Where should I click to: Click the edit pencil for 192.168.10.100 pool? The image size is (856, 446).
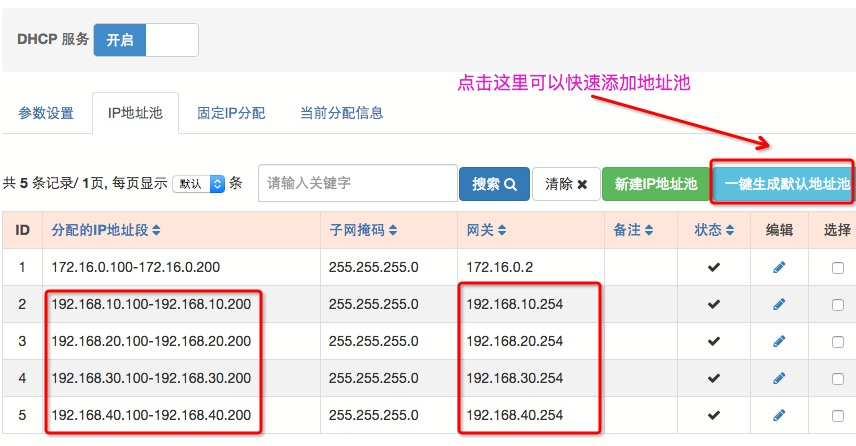pyautogui.click(x=779, y=304)
